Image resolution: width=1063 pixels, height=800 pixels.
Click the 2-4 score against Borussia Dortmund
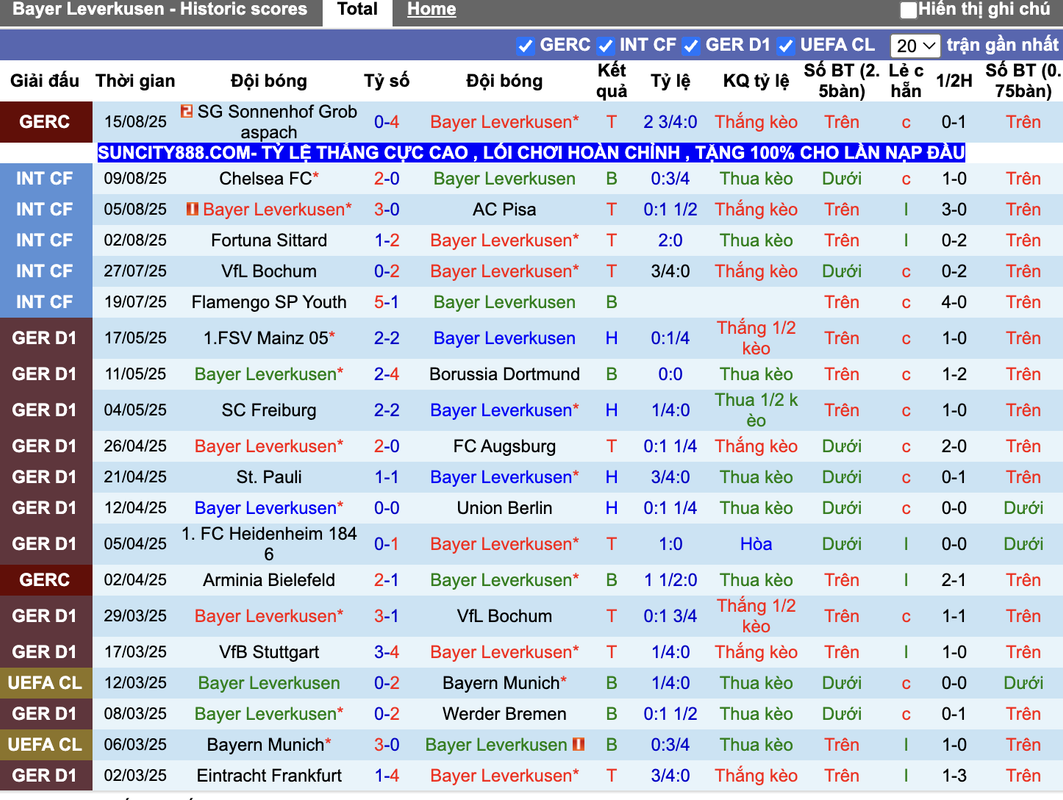click(x=386, y=374)
